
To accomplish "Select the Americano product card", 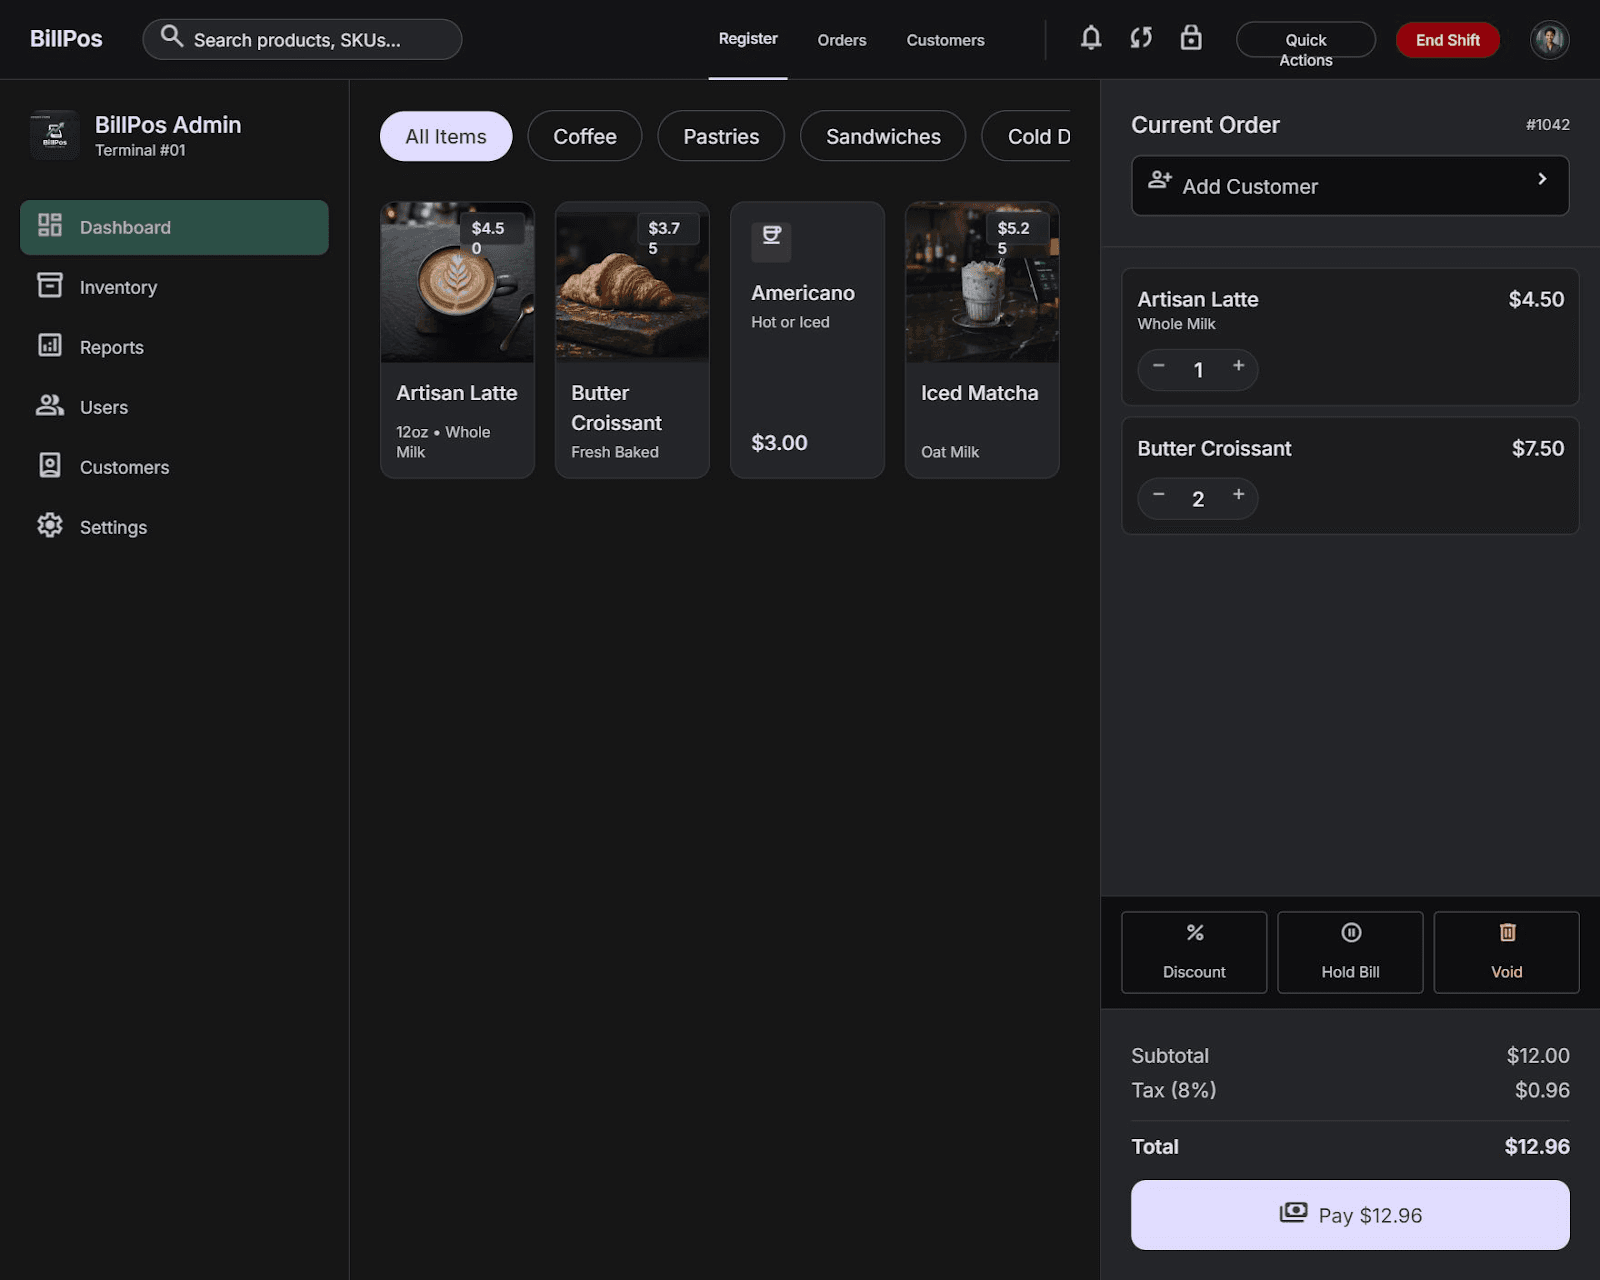I will tap(807, 340).
